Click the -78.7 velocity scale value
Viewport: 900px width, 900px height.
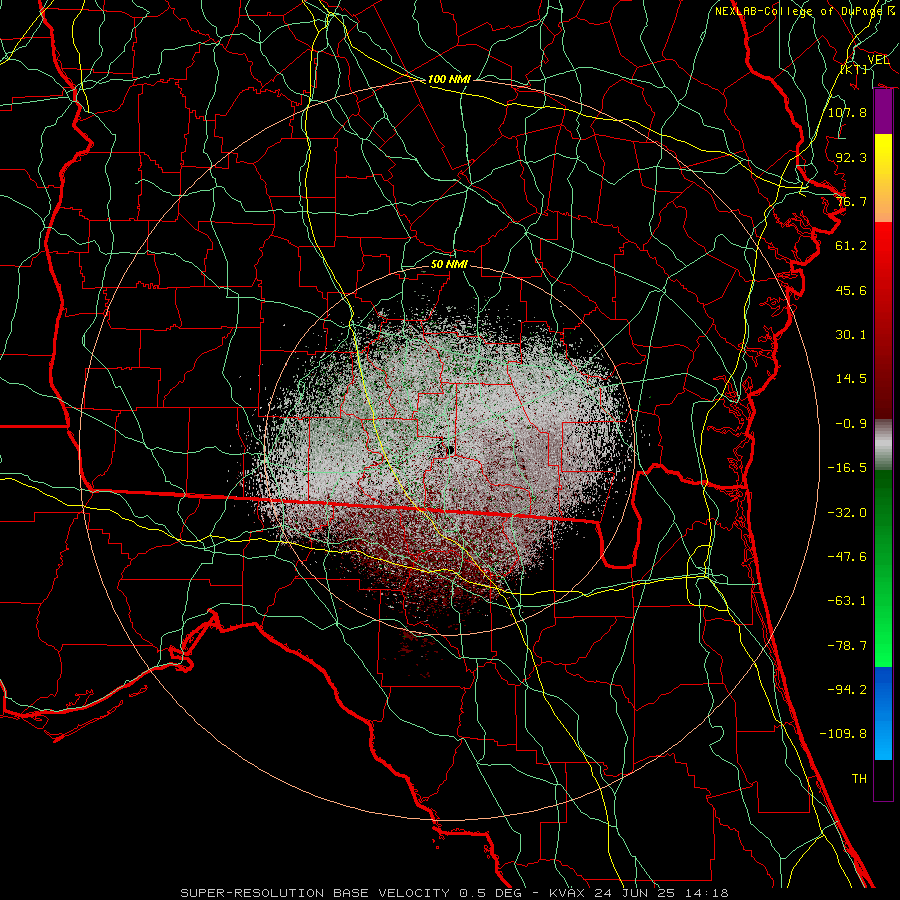pyautogui.click(x=847, y=646)
